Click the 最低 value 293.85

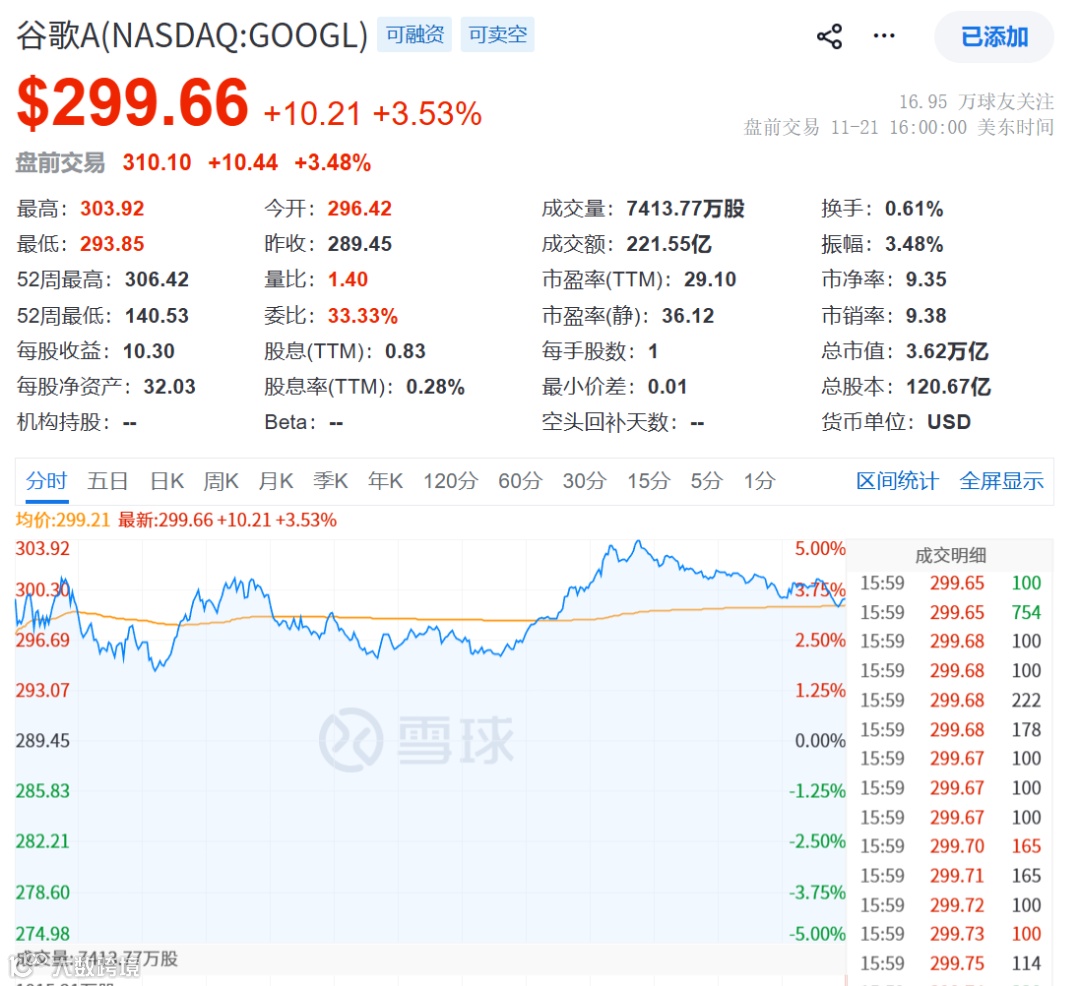point(112,244)
